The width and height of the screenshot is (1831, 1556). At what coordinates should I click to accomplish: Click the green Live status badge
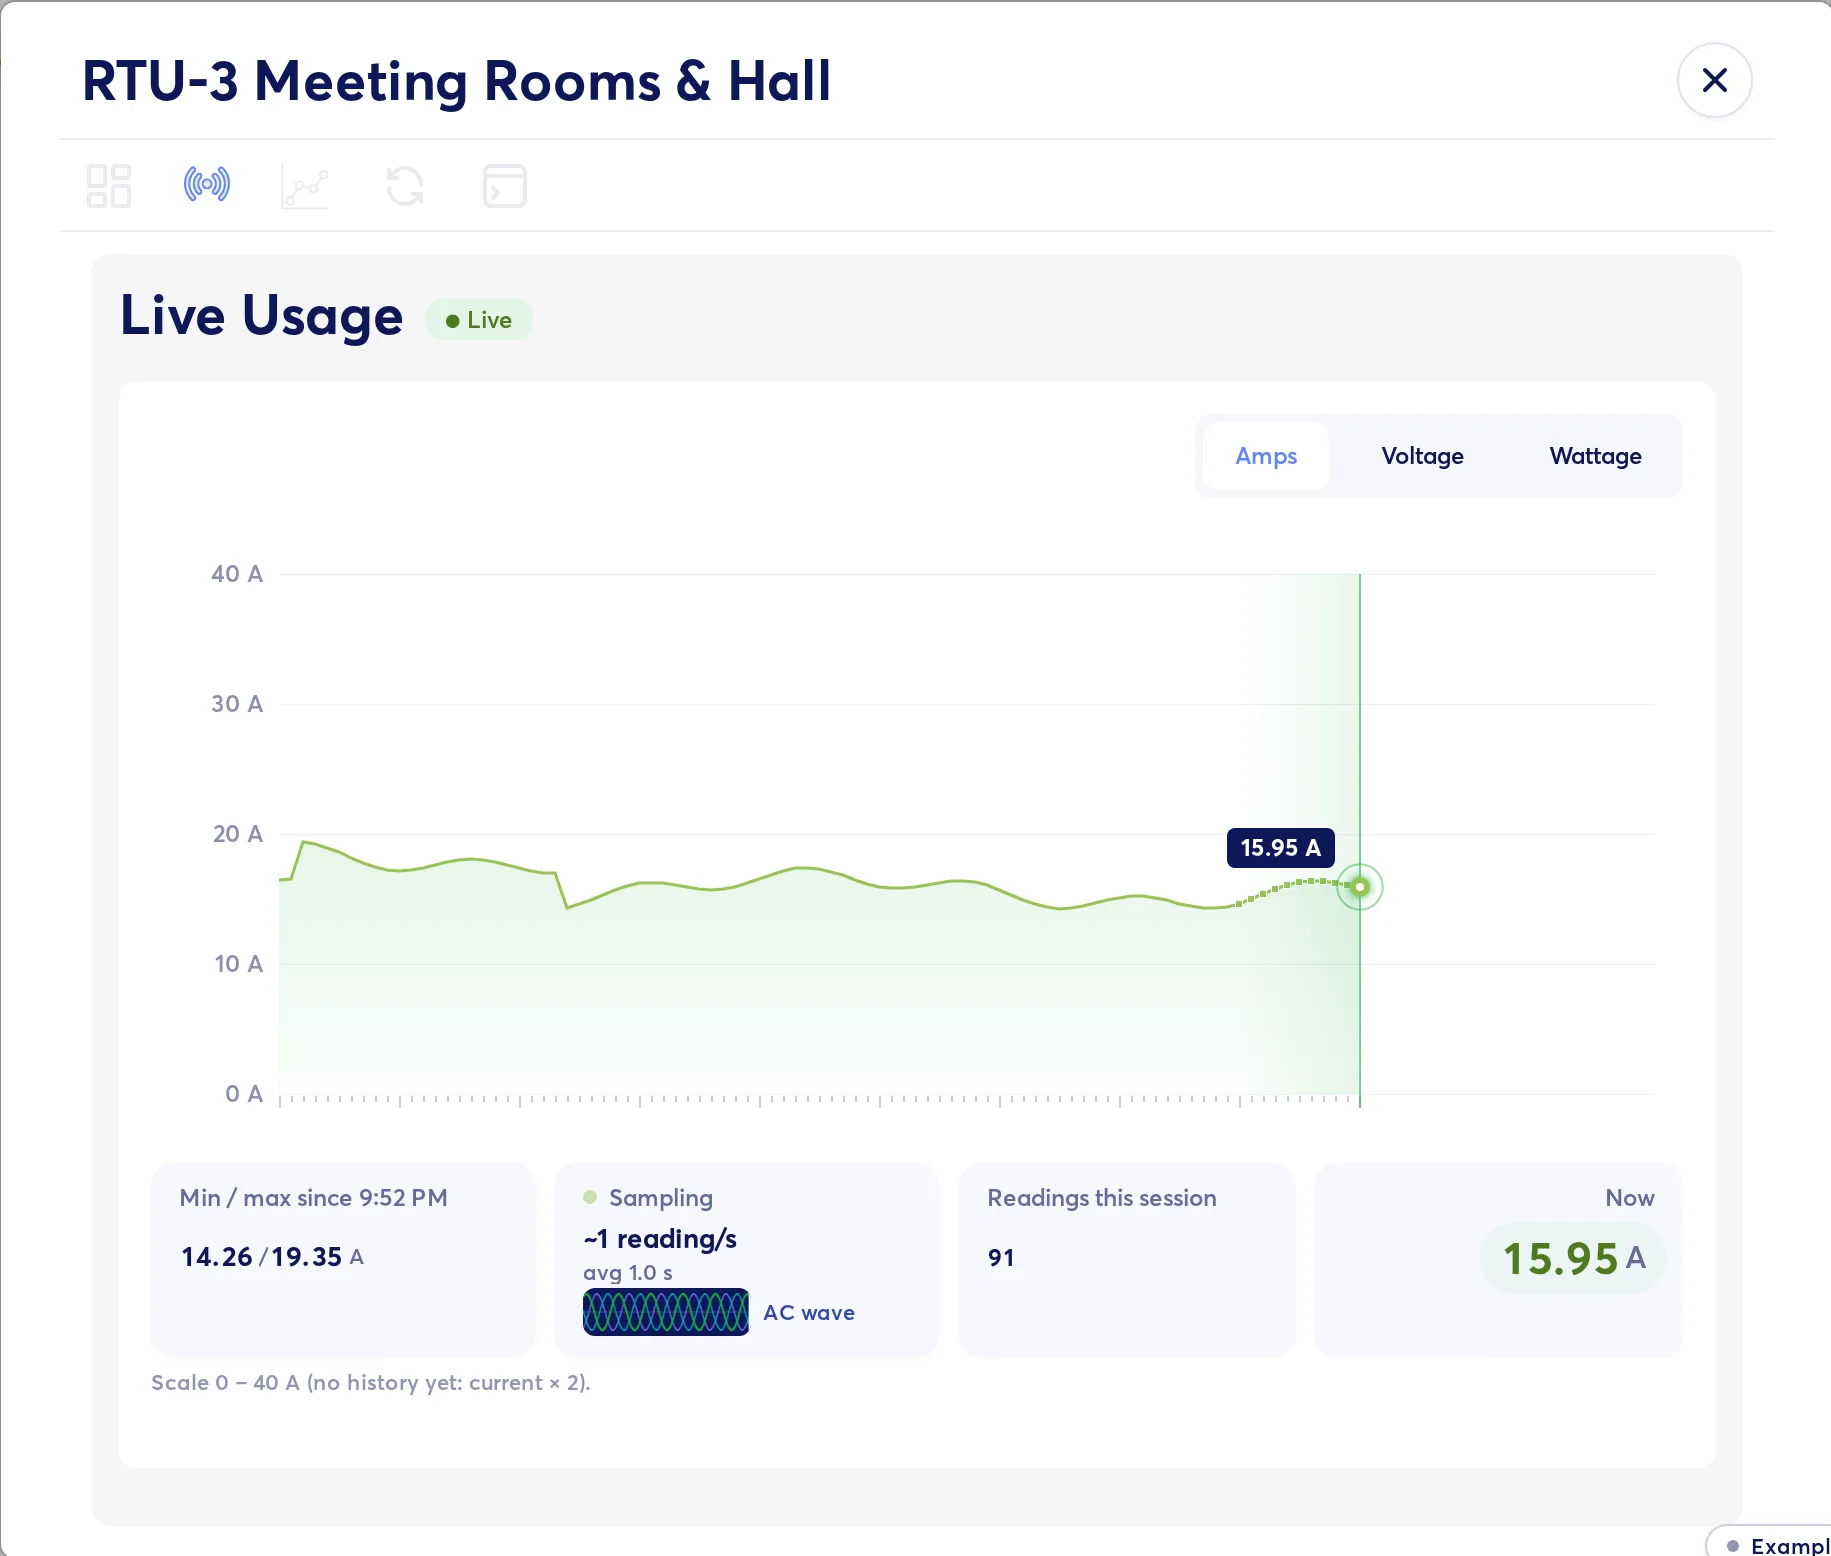click(x=479, y=320)
